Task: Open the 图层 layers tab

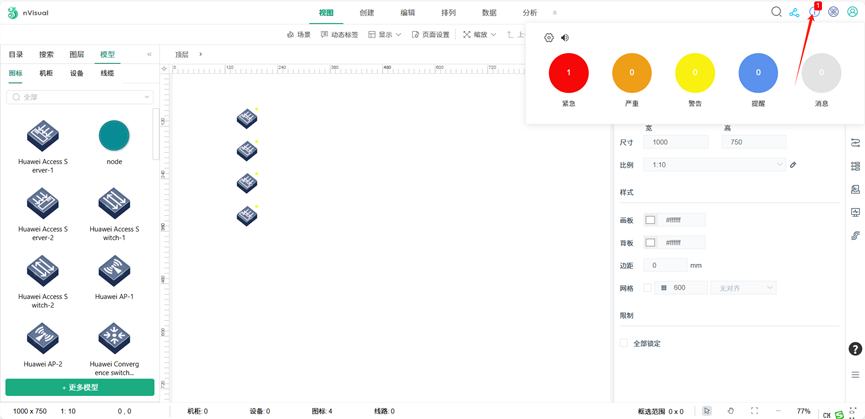Action: 77,55
